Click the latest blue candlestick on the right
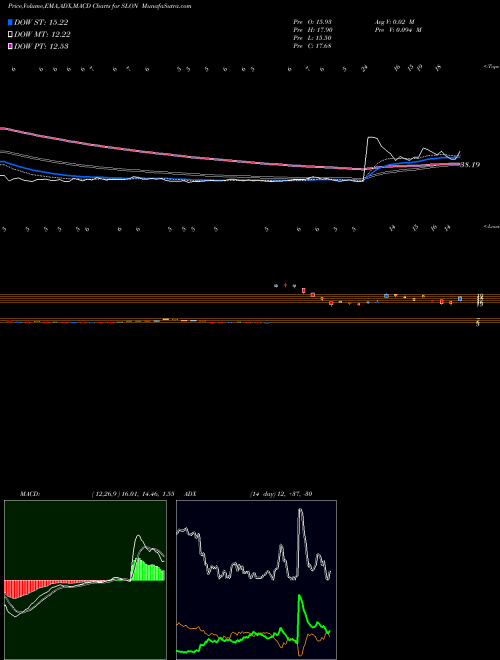The height and width of the screenshot is (660, 500). point(460,298)
